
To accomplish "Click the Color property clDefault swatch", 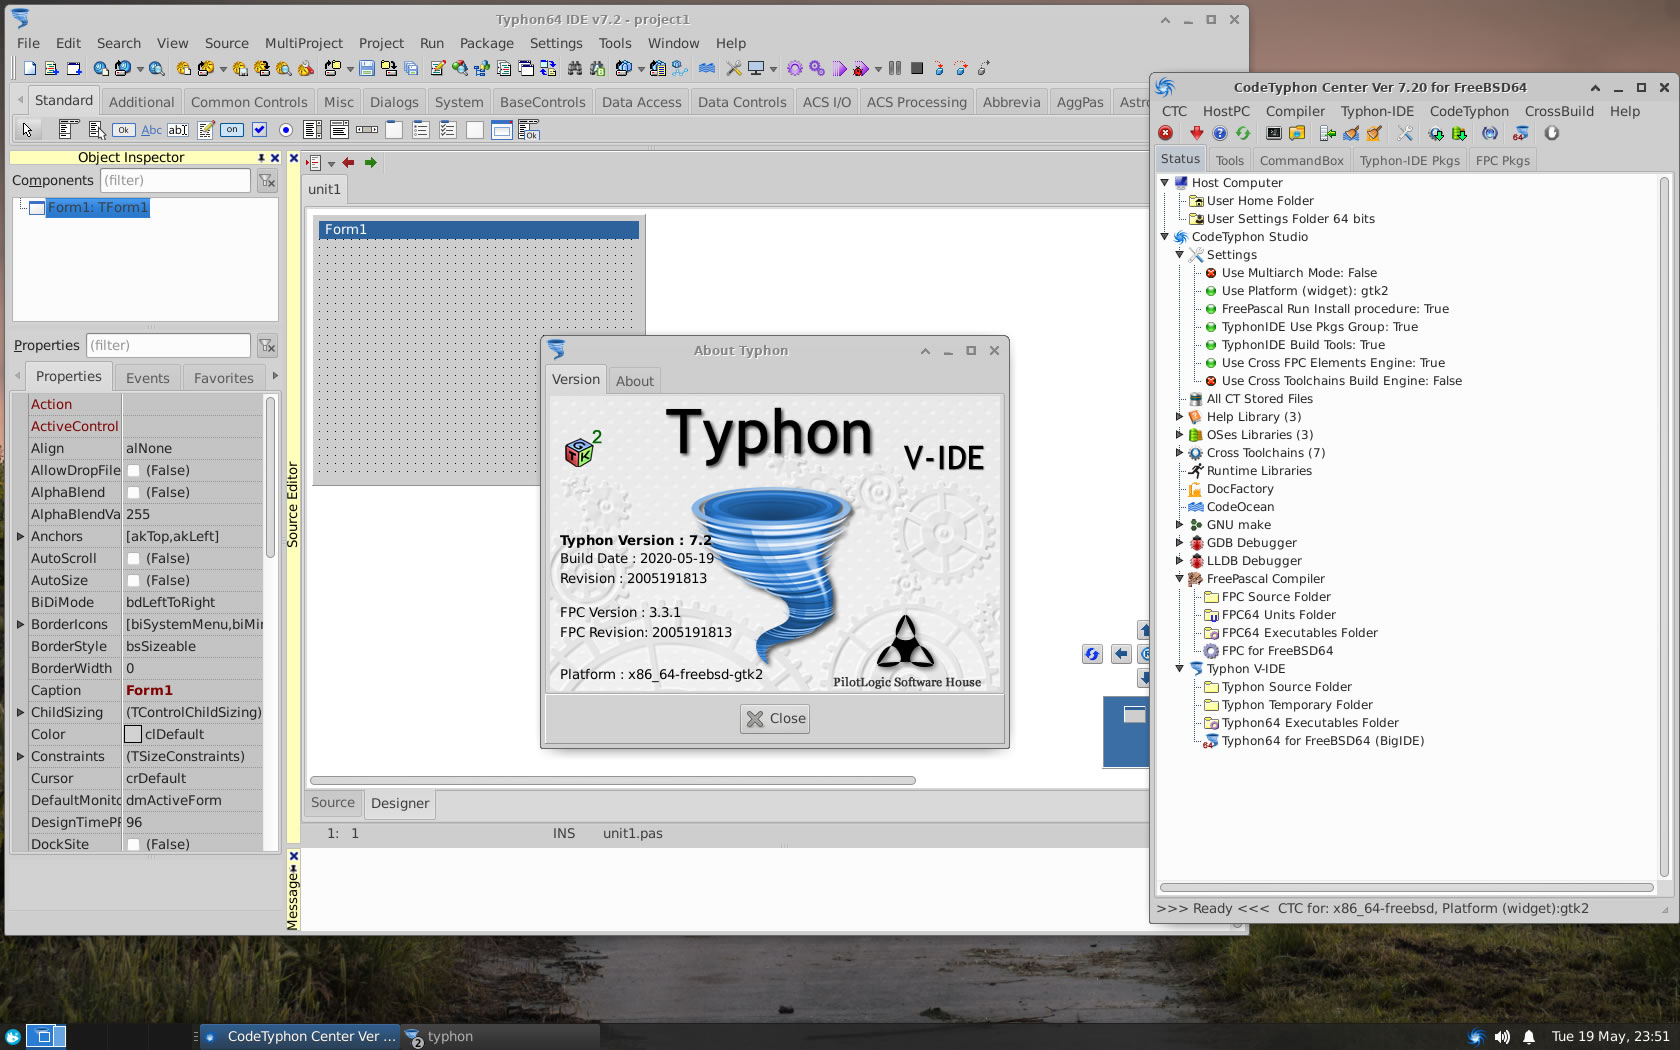I will click(x=133, y=735).
